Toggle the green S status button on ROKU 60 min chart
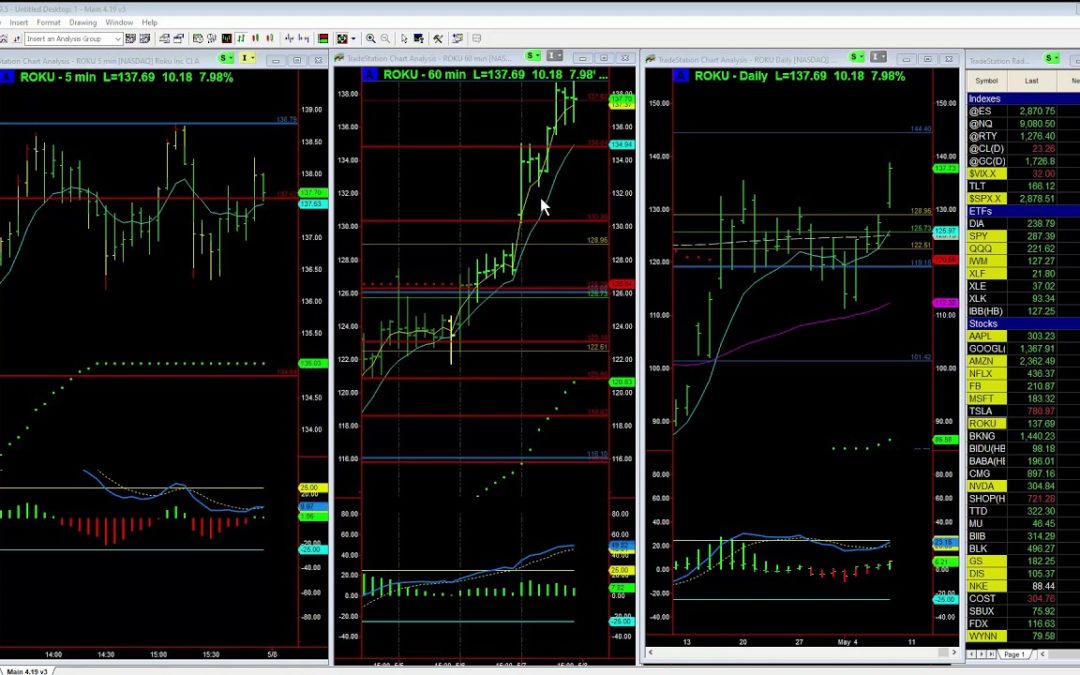 531,57
